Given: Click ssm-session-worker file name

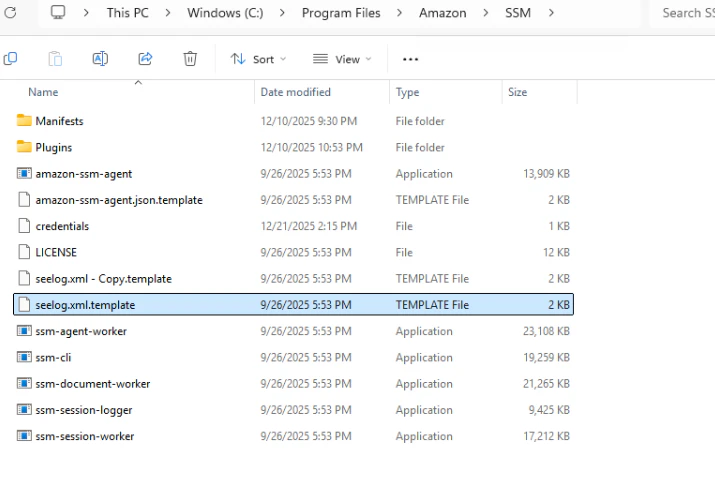Looking at the screenshot, I should (85, 436).
